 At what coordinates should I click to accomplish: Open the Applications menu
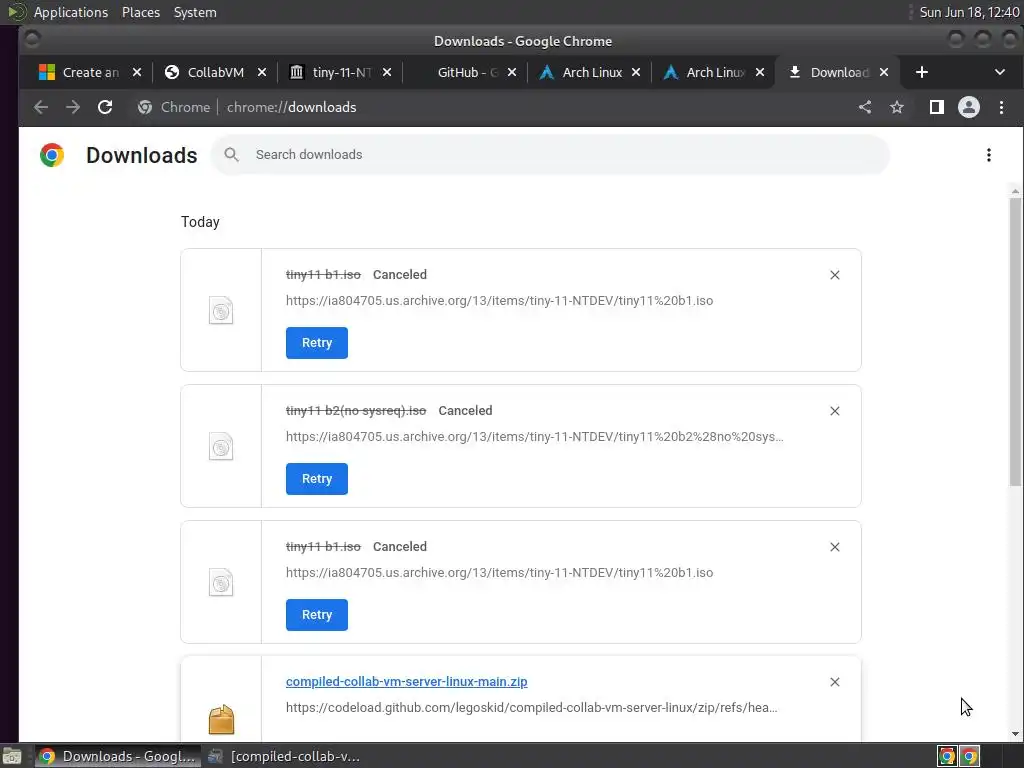[71, 12]
